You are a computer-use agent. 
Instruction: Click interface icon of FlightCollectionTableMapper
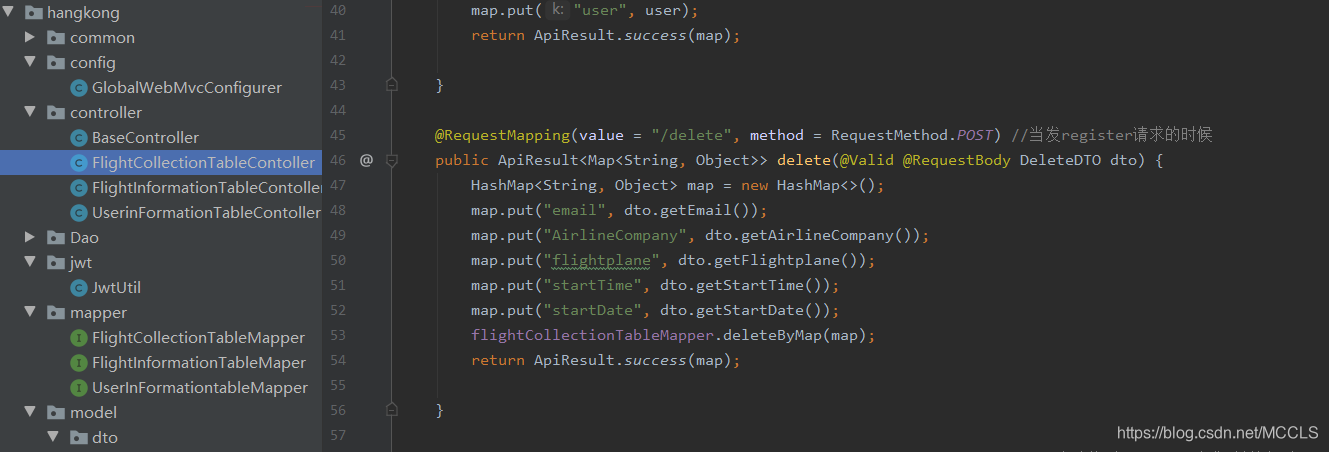pos(78,338)
